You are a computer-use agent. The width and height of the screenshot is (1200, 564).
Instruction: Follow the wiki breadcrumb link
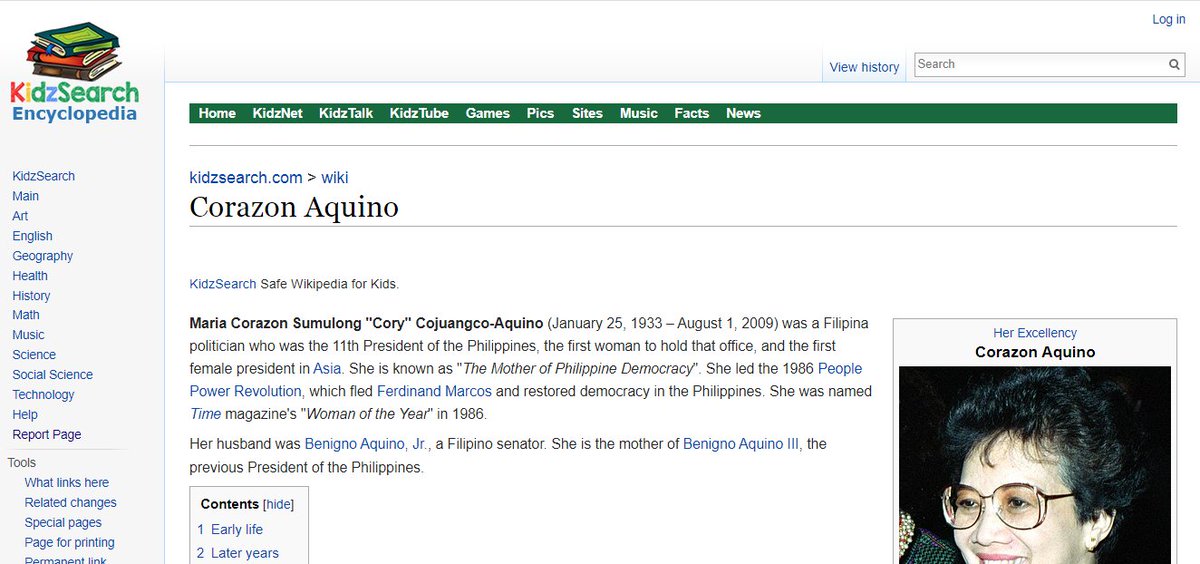335,178
